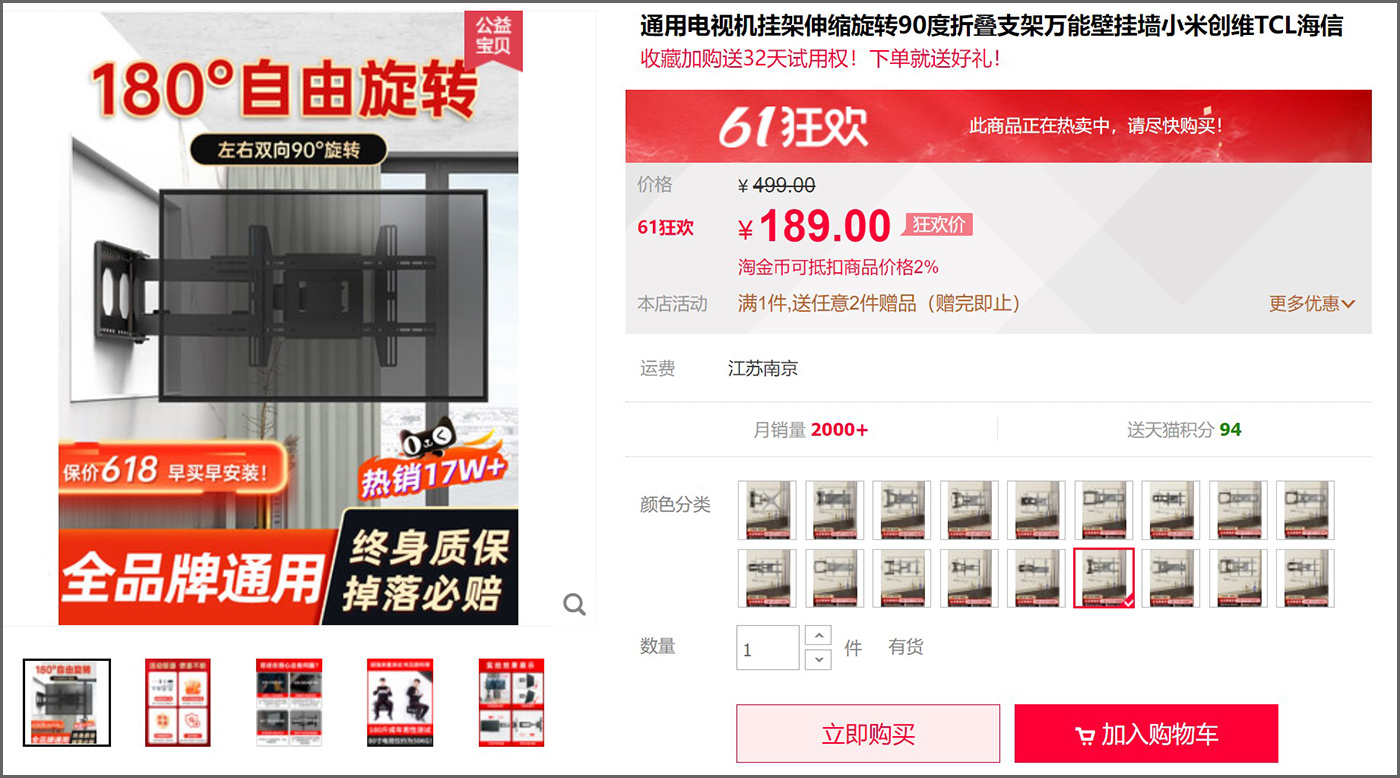This screenshot has width=1400, height=778.
Task: Click 满1件,送任意2件赠品 store promotion link
Action: (x=879, y=303)
